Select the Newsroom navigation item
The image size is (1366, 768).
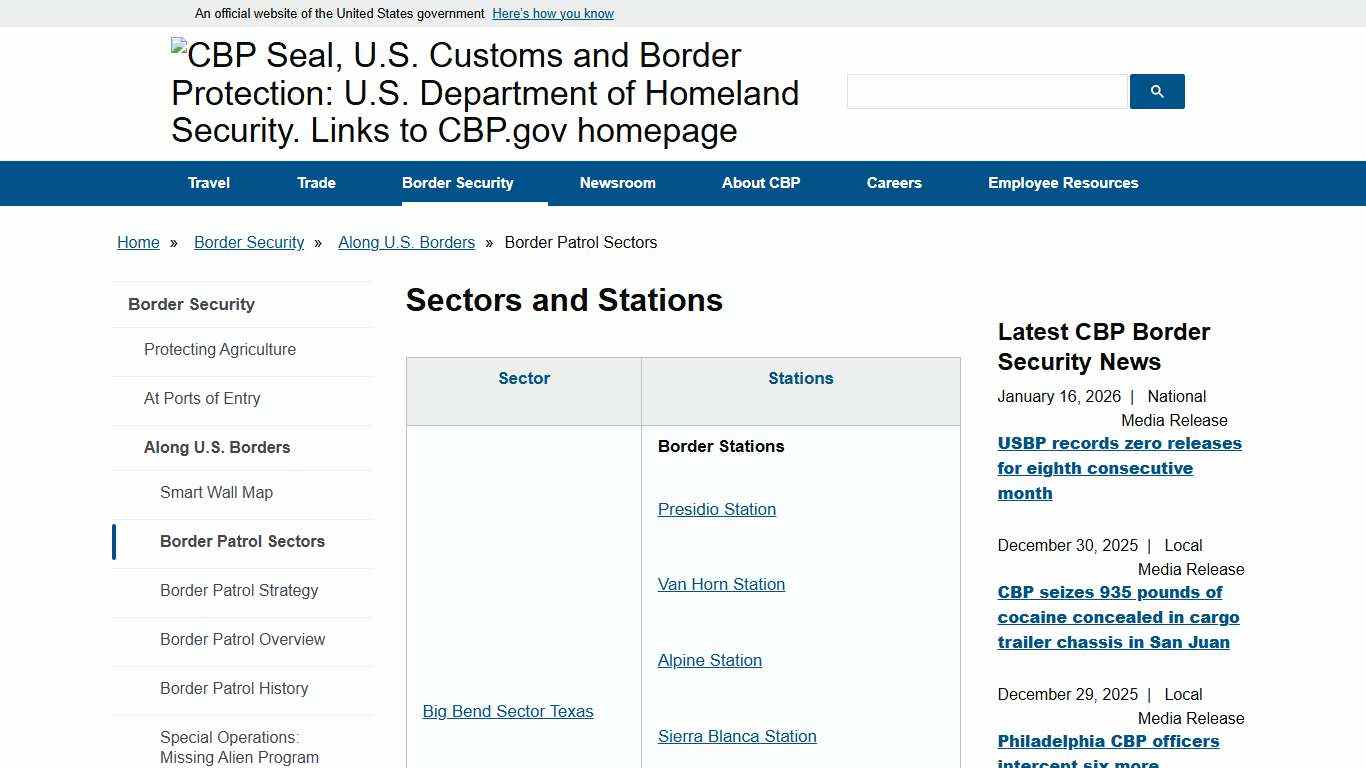click(617, 183)
